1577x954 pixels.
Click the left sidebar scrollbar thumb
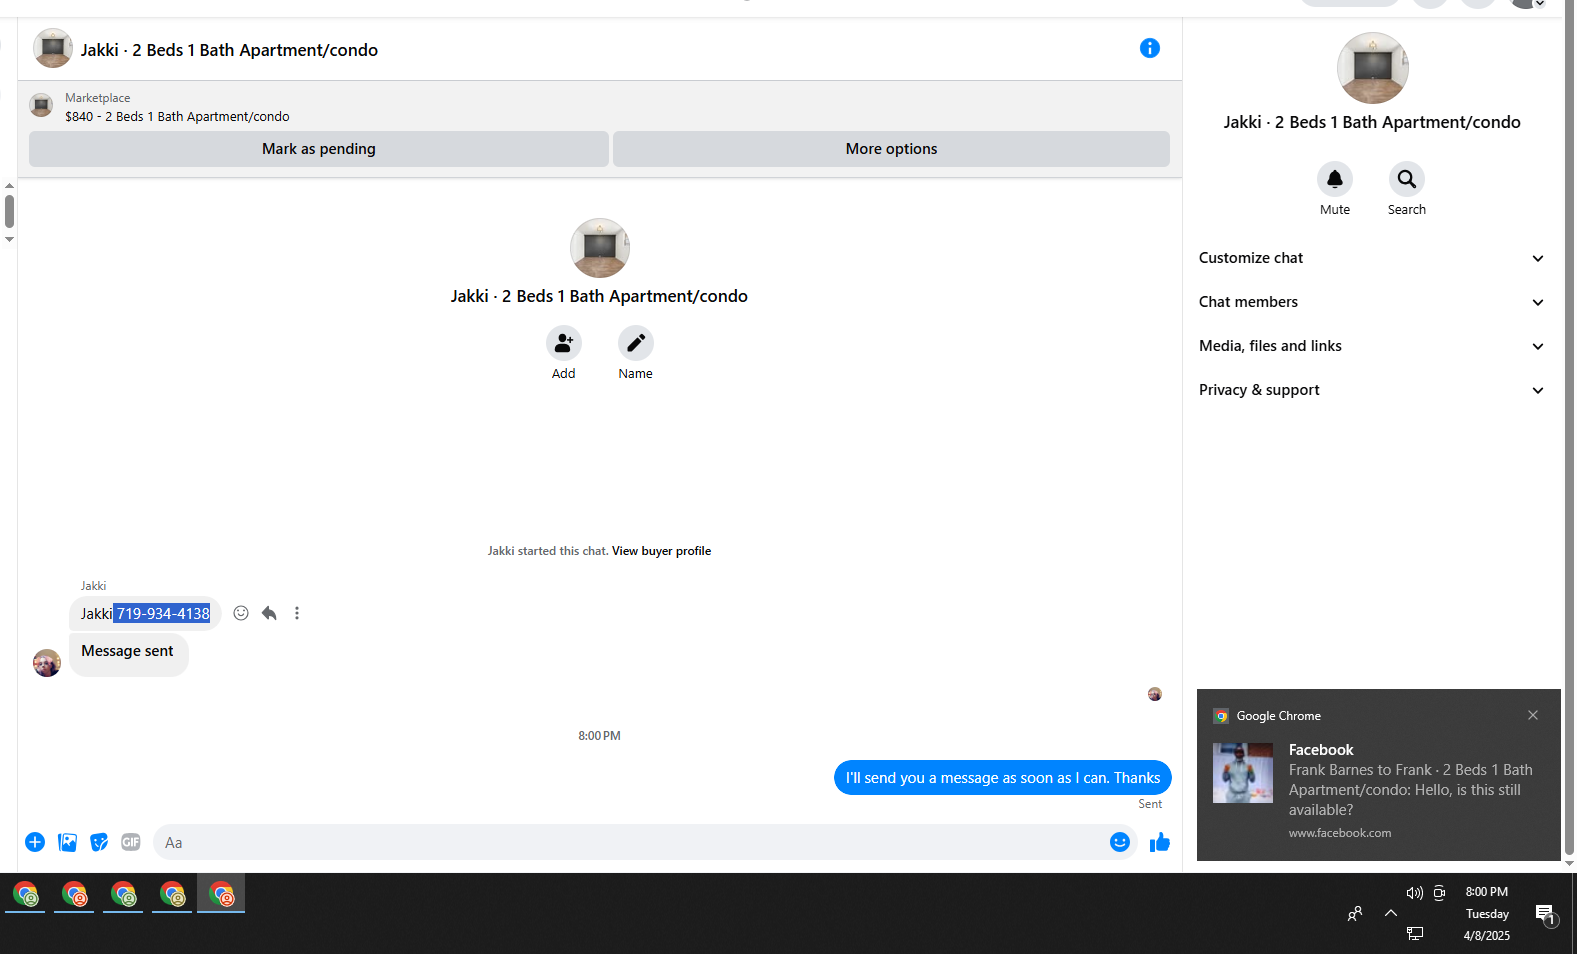[x=9, y=211]
